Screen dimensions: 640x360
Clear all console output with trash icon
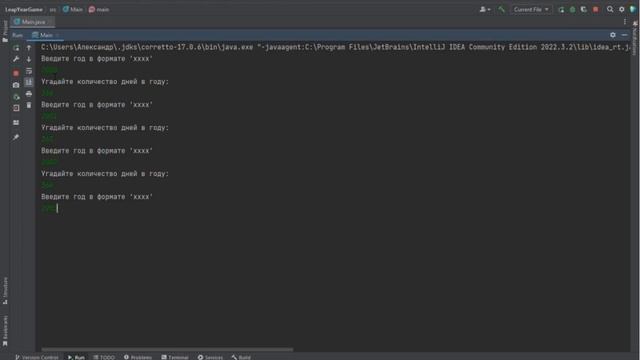[29, 105]
